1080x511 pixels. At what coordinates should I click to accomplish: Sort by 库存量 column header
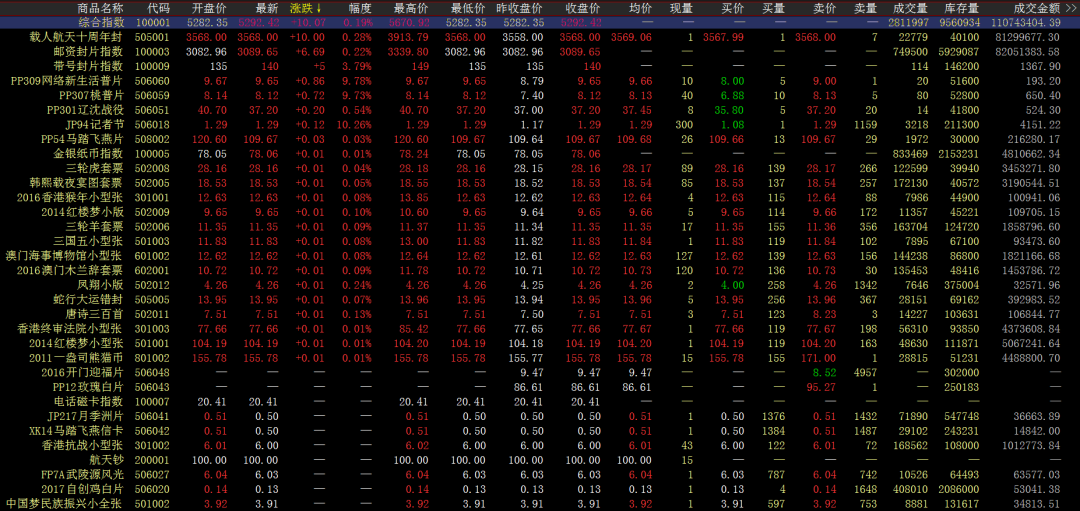(963, 8)
